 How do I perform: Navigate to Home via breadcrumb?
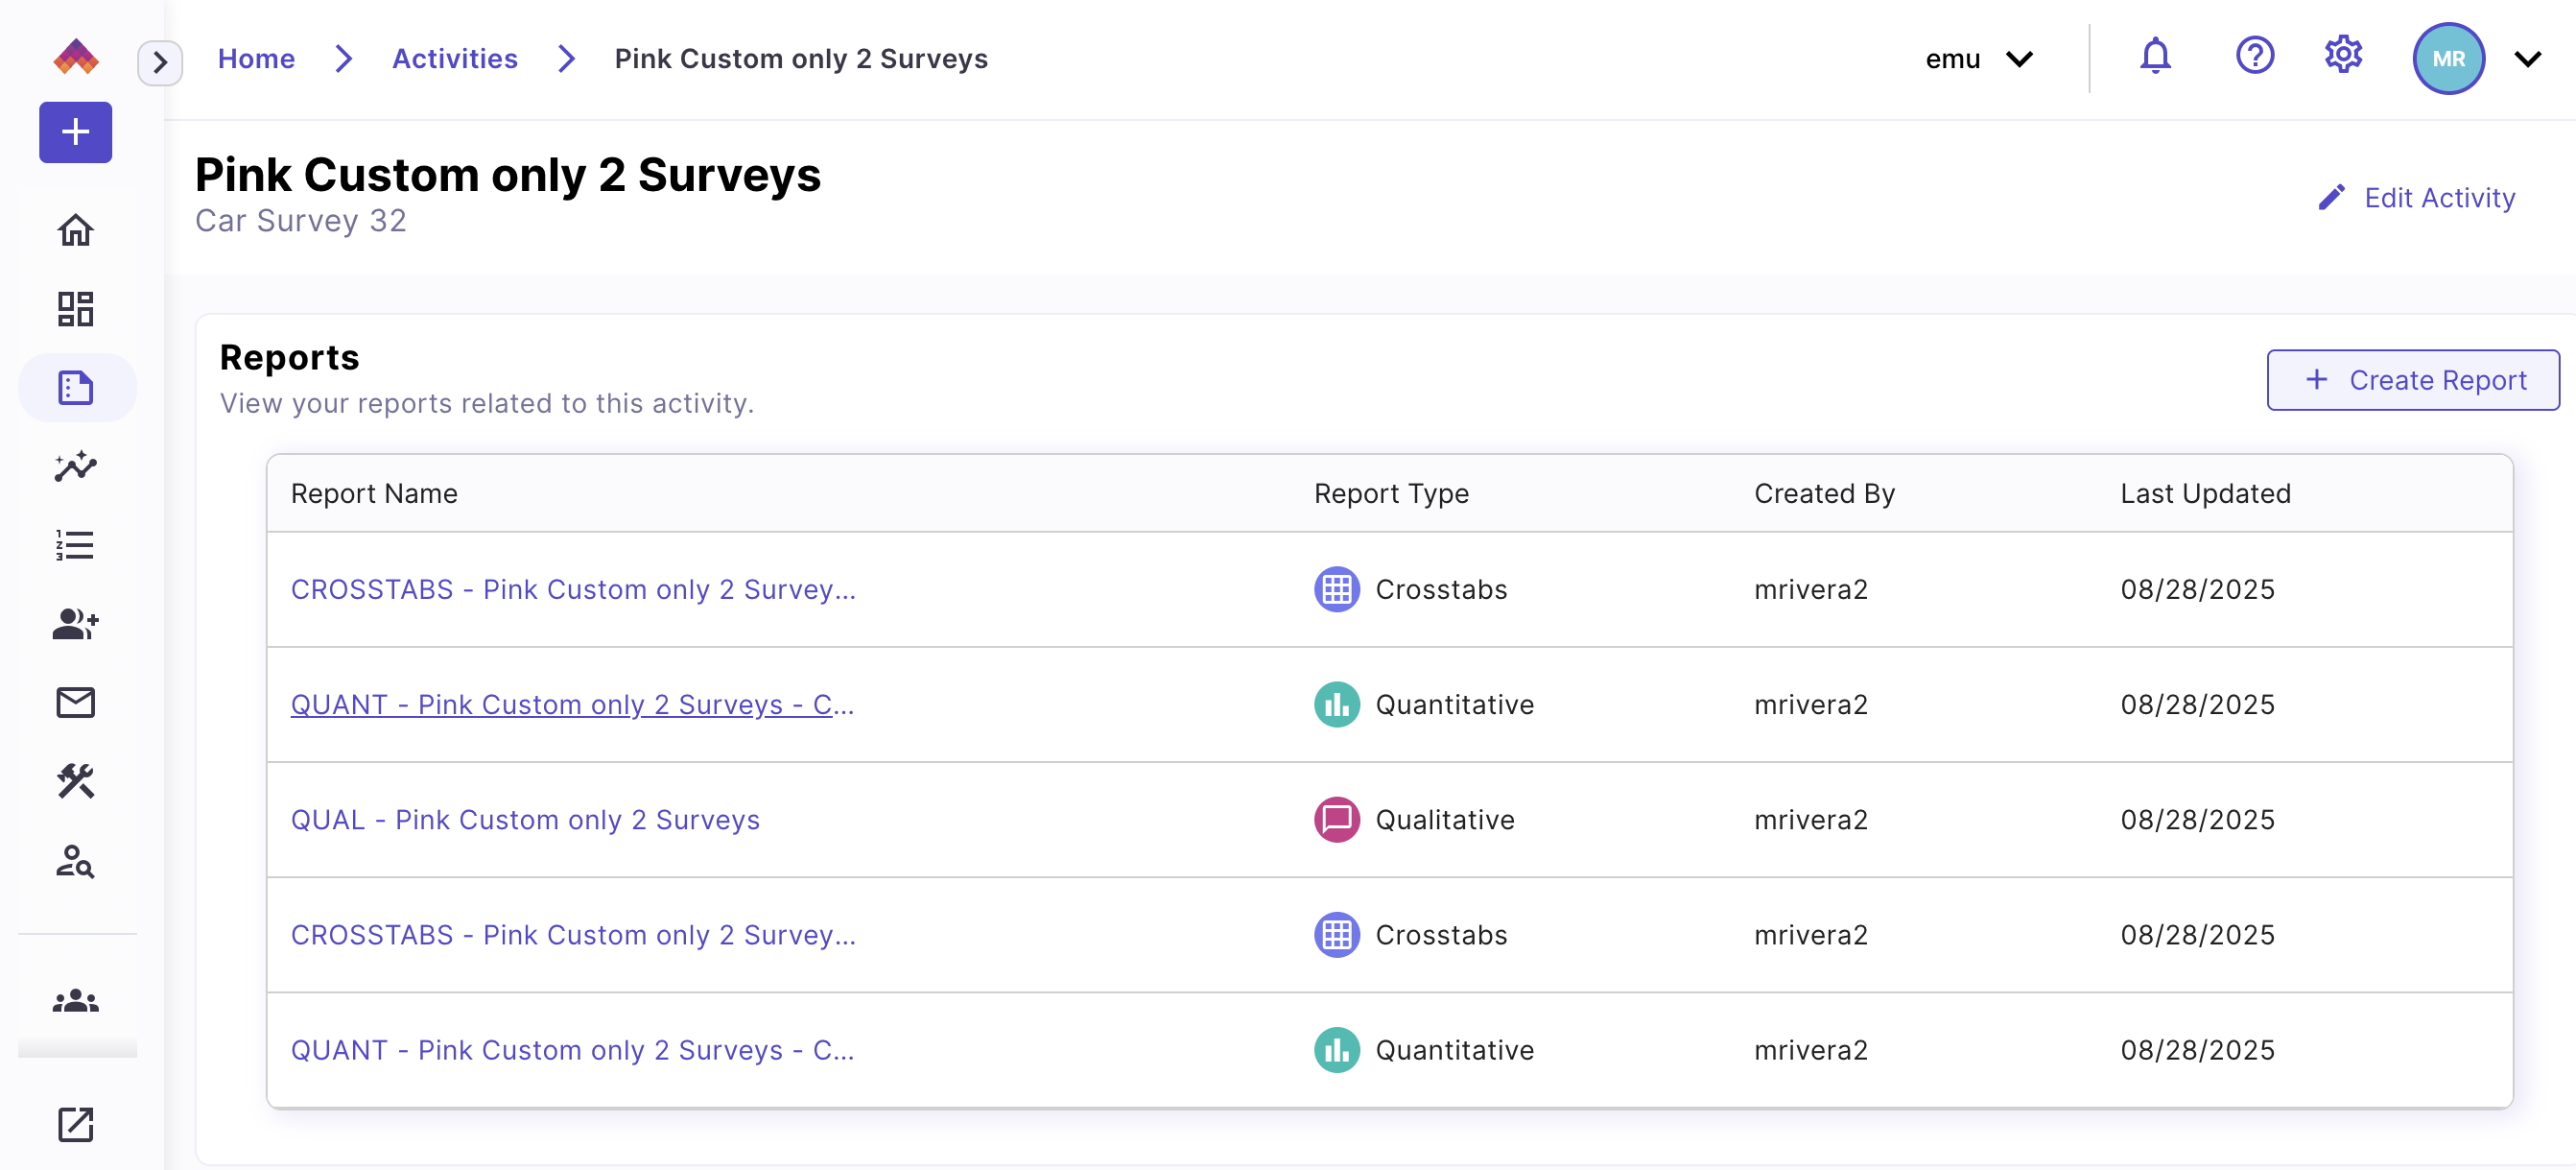[256, 58]
